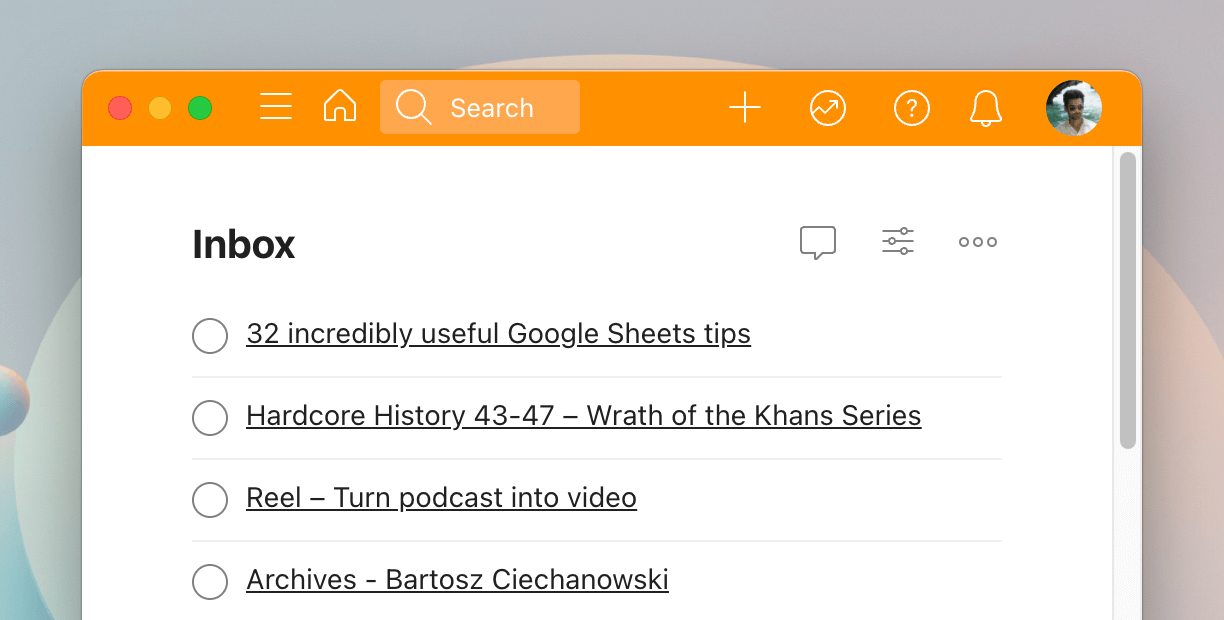
Task: Open the hamburger navigation menu
Action: pos(276,107)
